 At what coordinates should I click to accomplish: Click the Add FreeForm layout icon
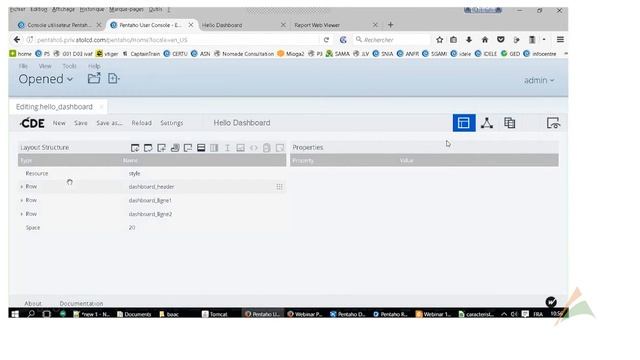[x=188, y=148]
